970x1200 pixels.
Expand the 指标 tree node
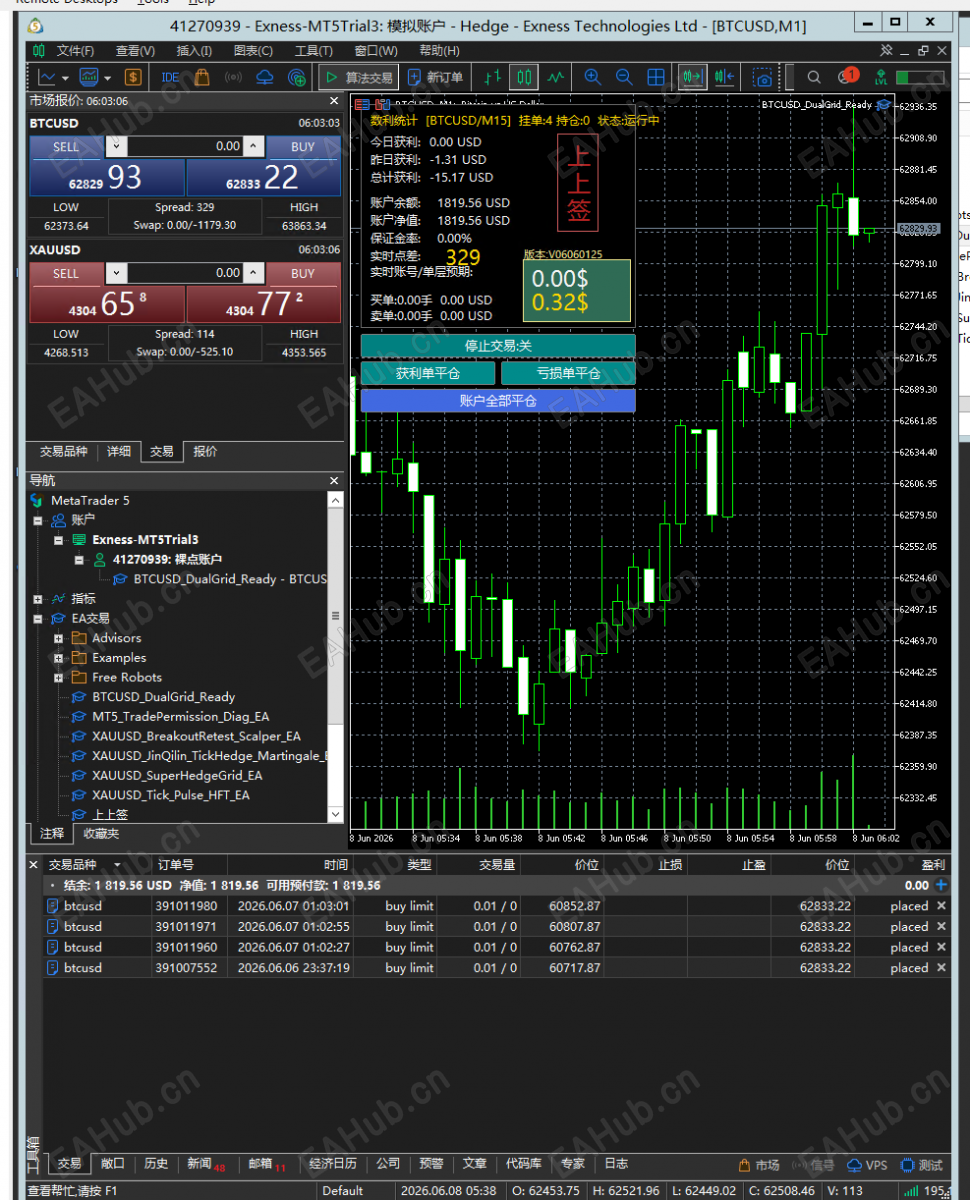tap(38, 599)
